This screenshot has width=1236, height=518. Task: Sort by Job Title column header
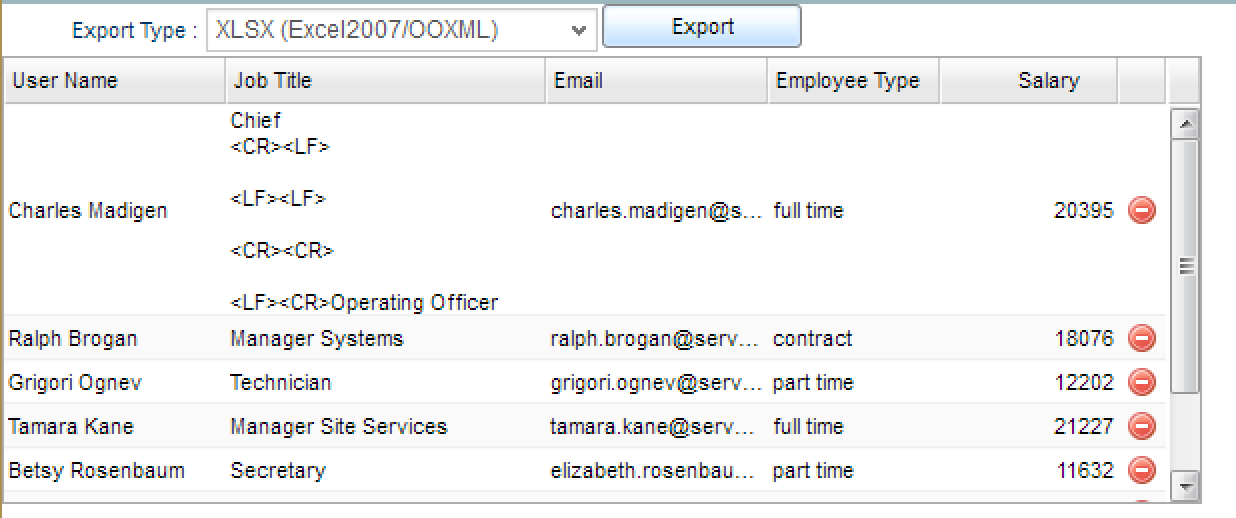[x=385, y=81]
